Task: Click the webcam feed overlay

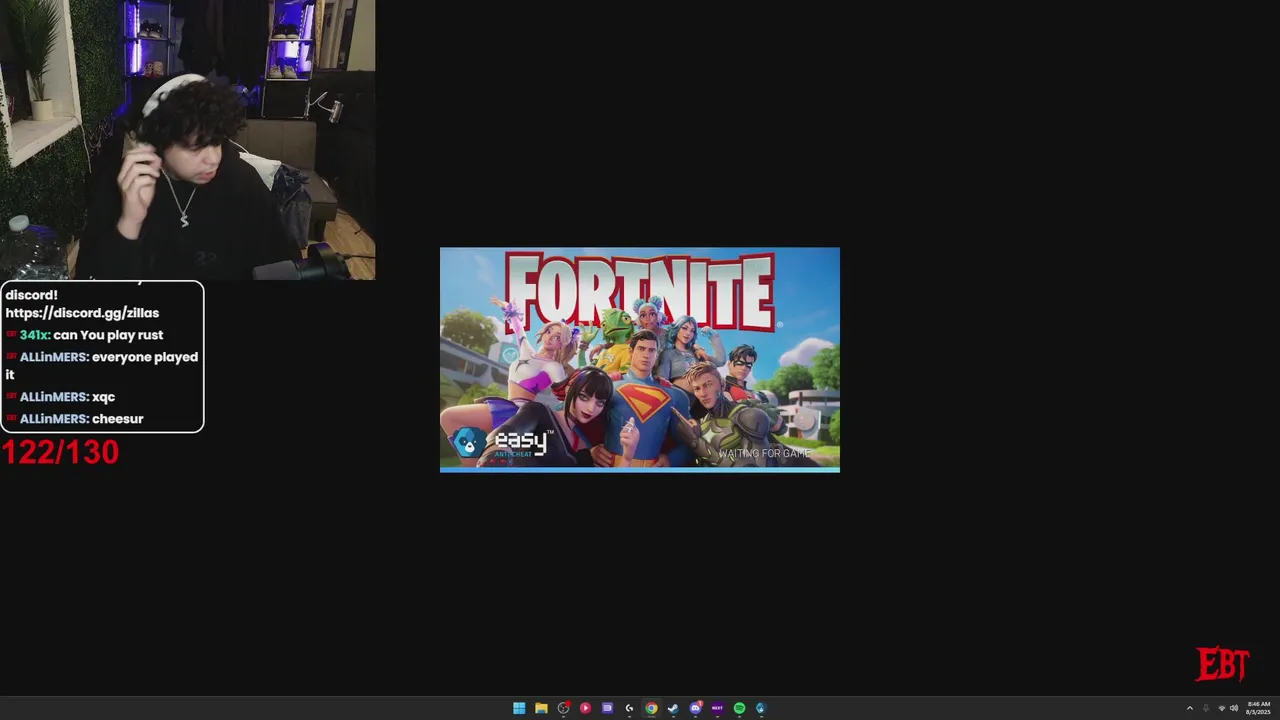Action: (188, 140)
